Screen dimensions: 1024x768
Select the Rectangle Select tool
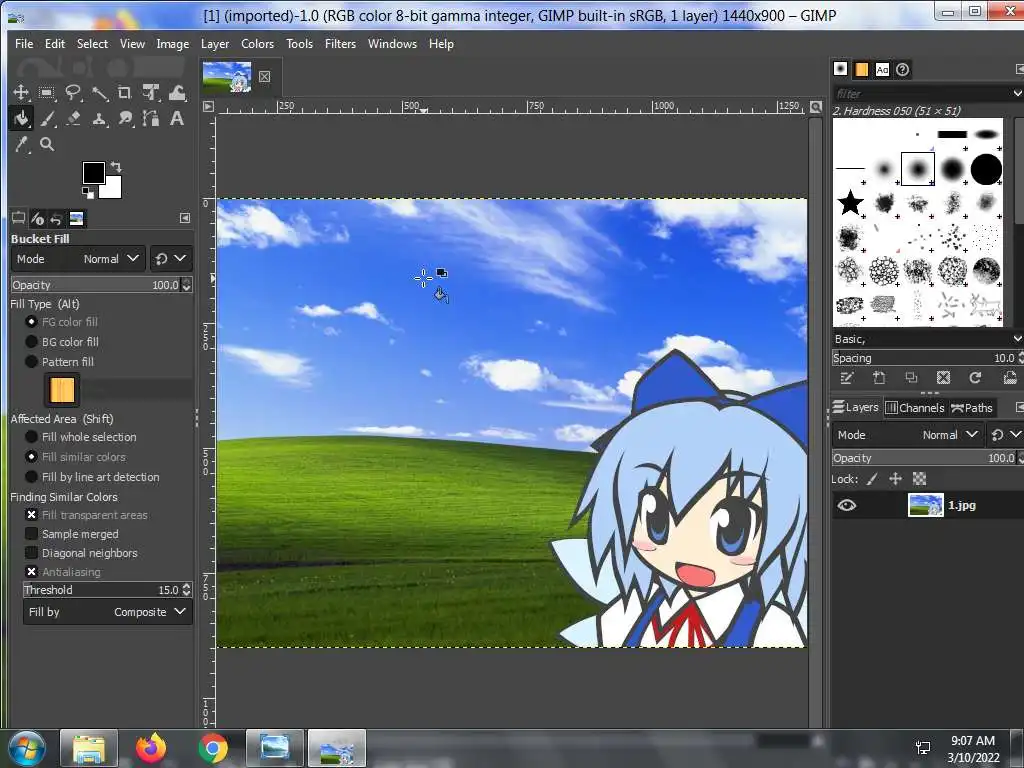click(46, 93)
